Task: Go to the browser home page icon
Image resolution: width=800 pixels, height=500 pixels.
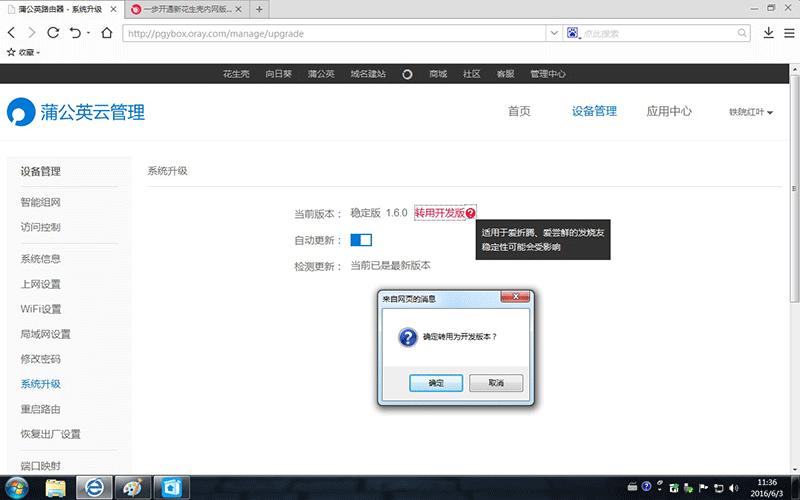Action: click(107, 33)
